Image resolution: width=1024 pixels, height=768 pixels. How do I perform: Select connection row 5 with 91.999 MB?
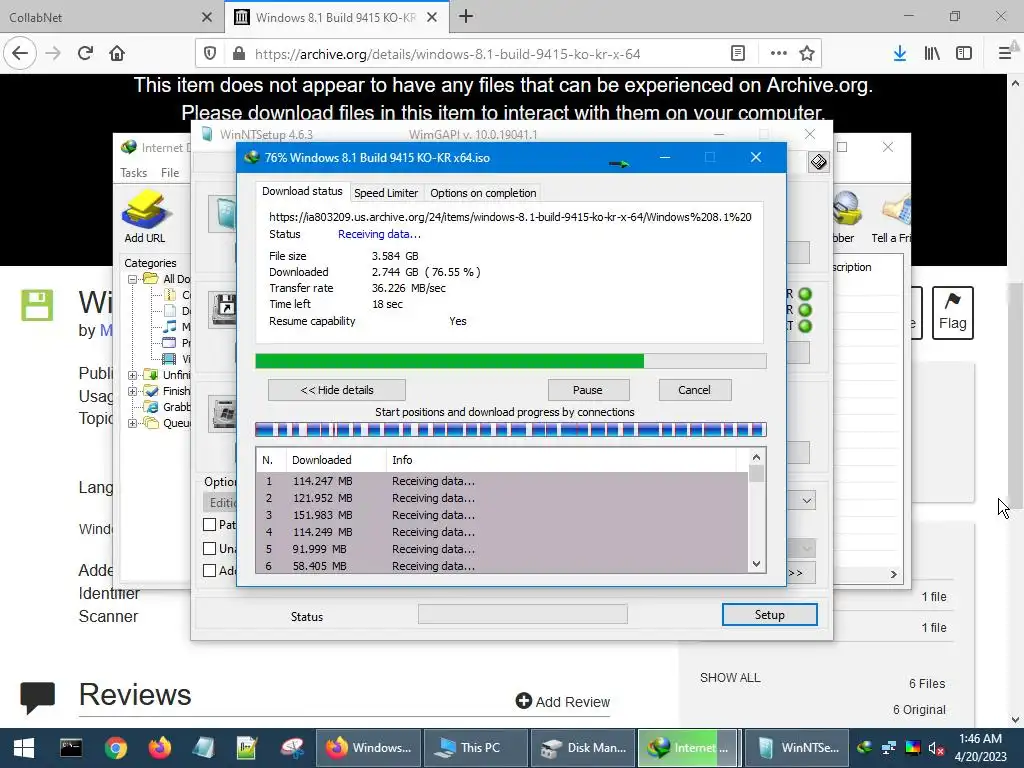502,549
